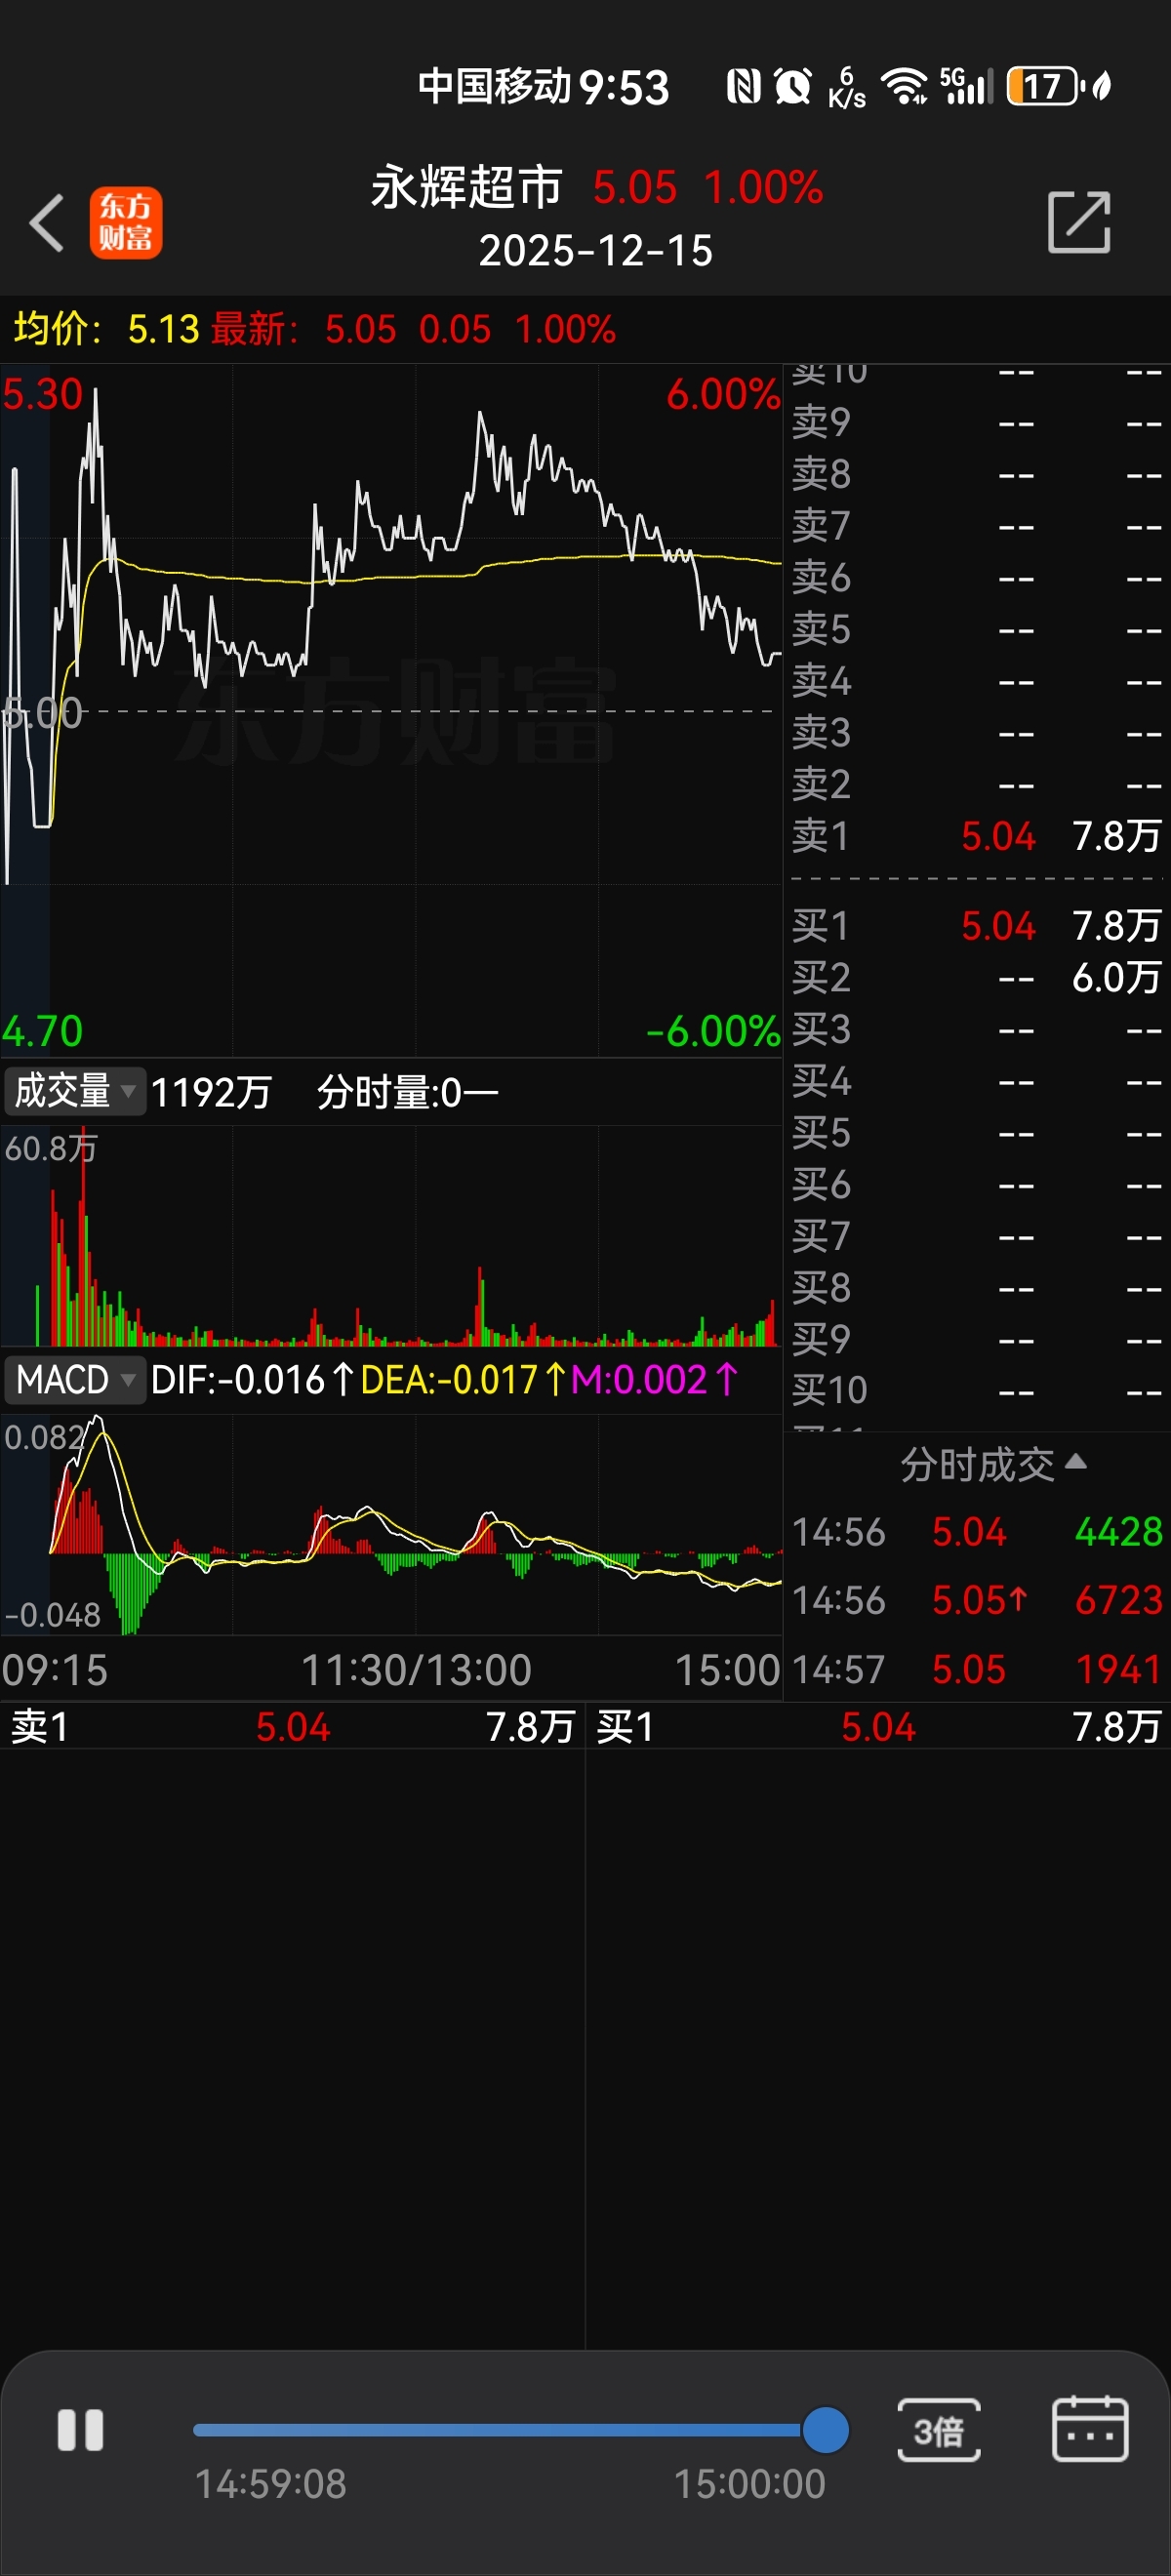Tap the alarm icon in status bar

click(x=793, y=86)
